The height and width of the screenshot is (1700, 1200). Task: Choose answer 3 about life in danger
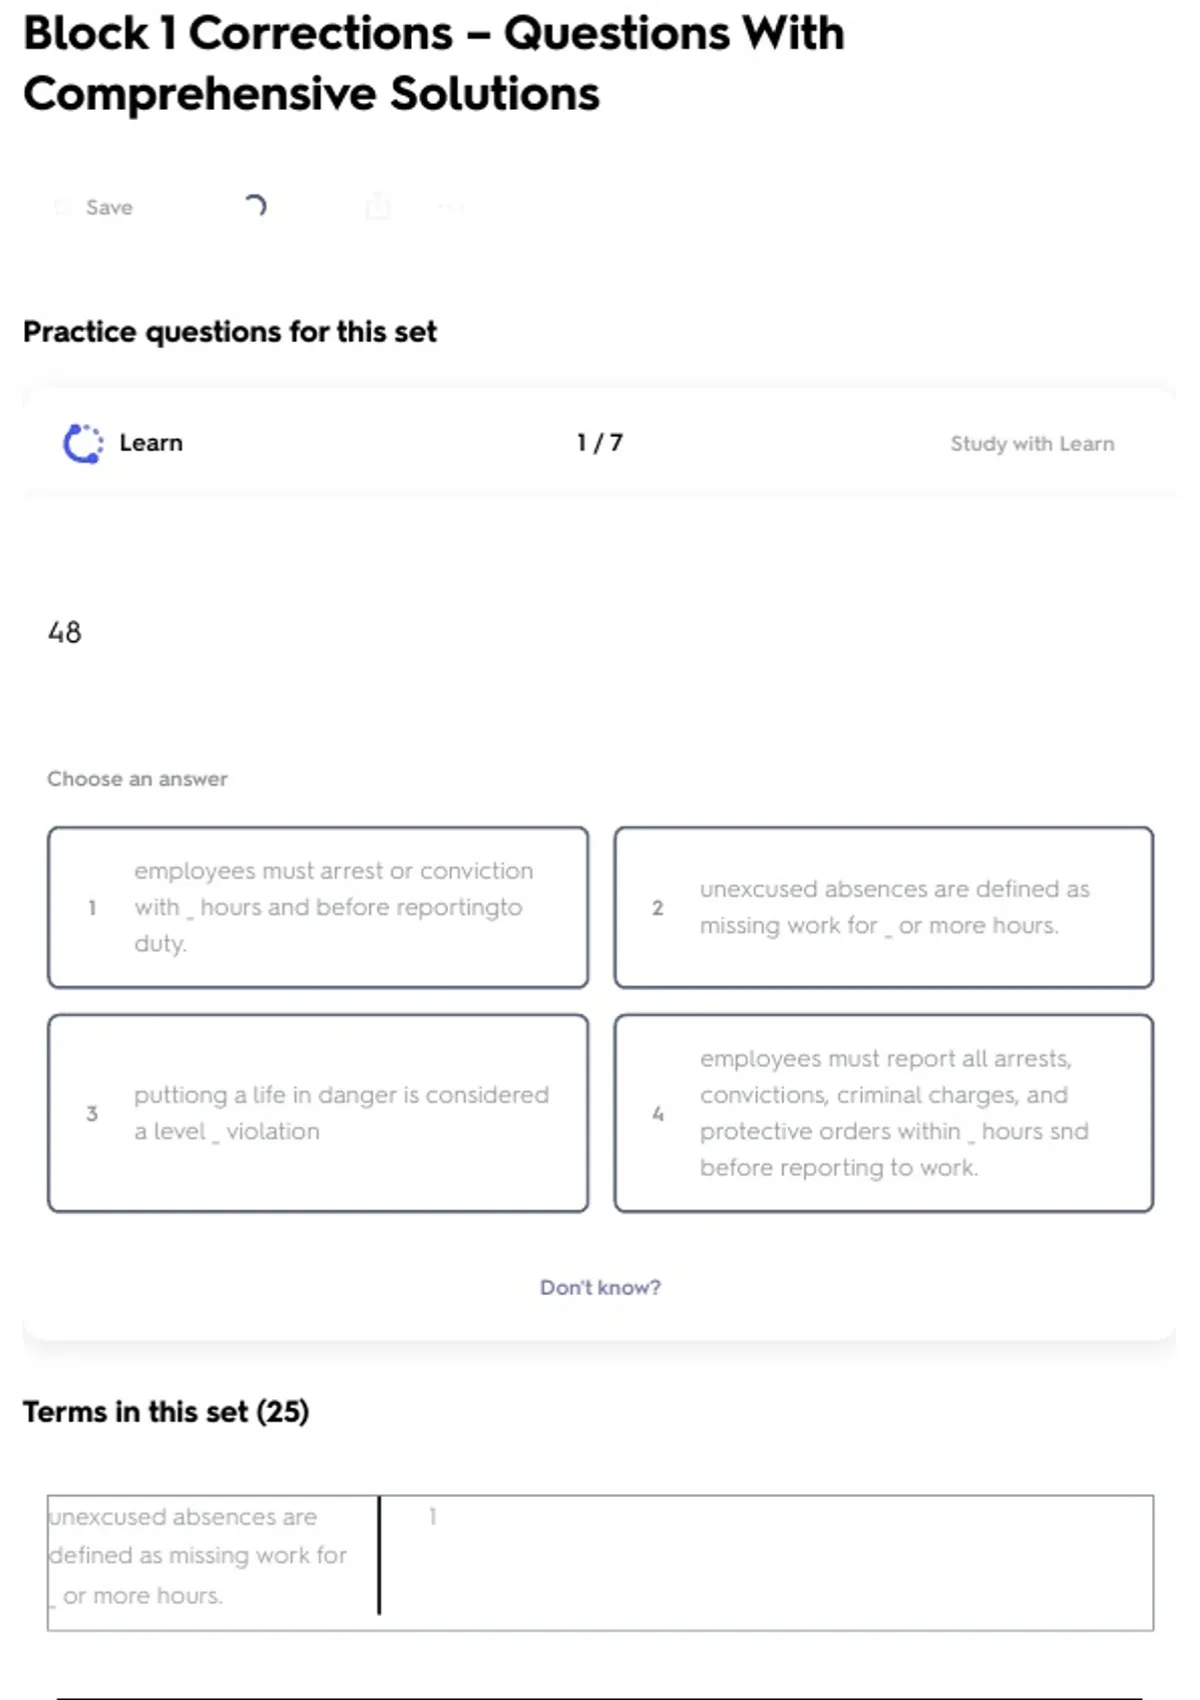[x=318, y=1113]
